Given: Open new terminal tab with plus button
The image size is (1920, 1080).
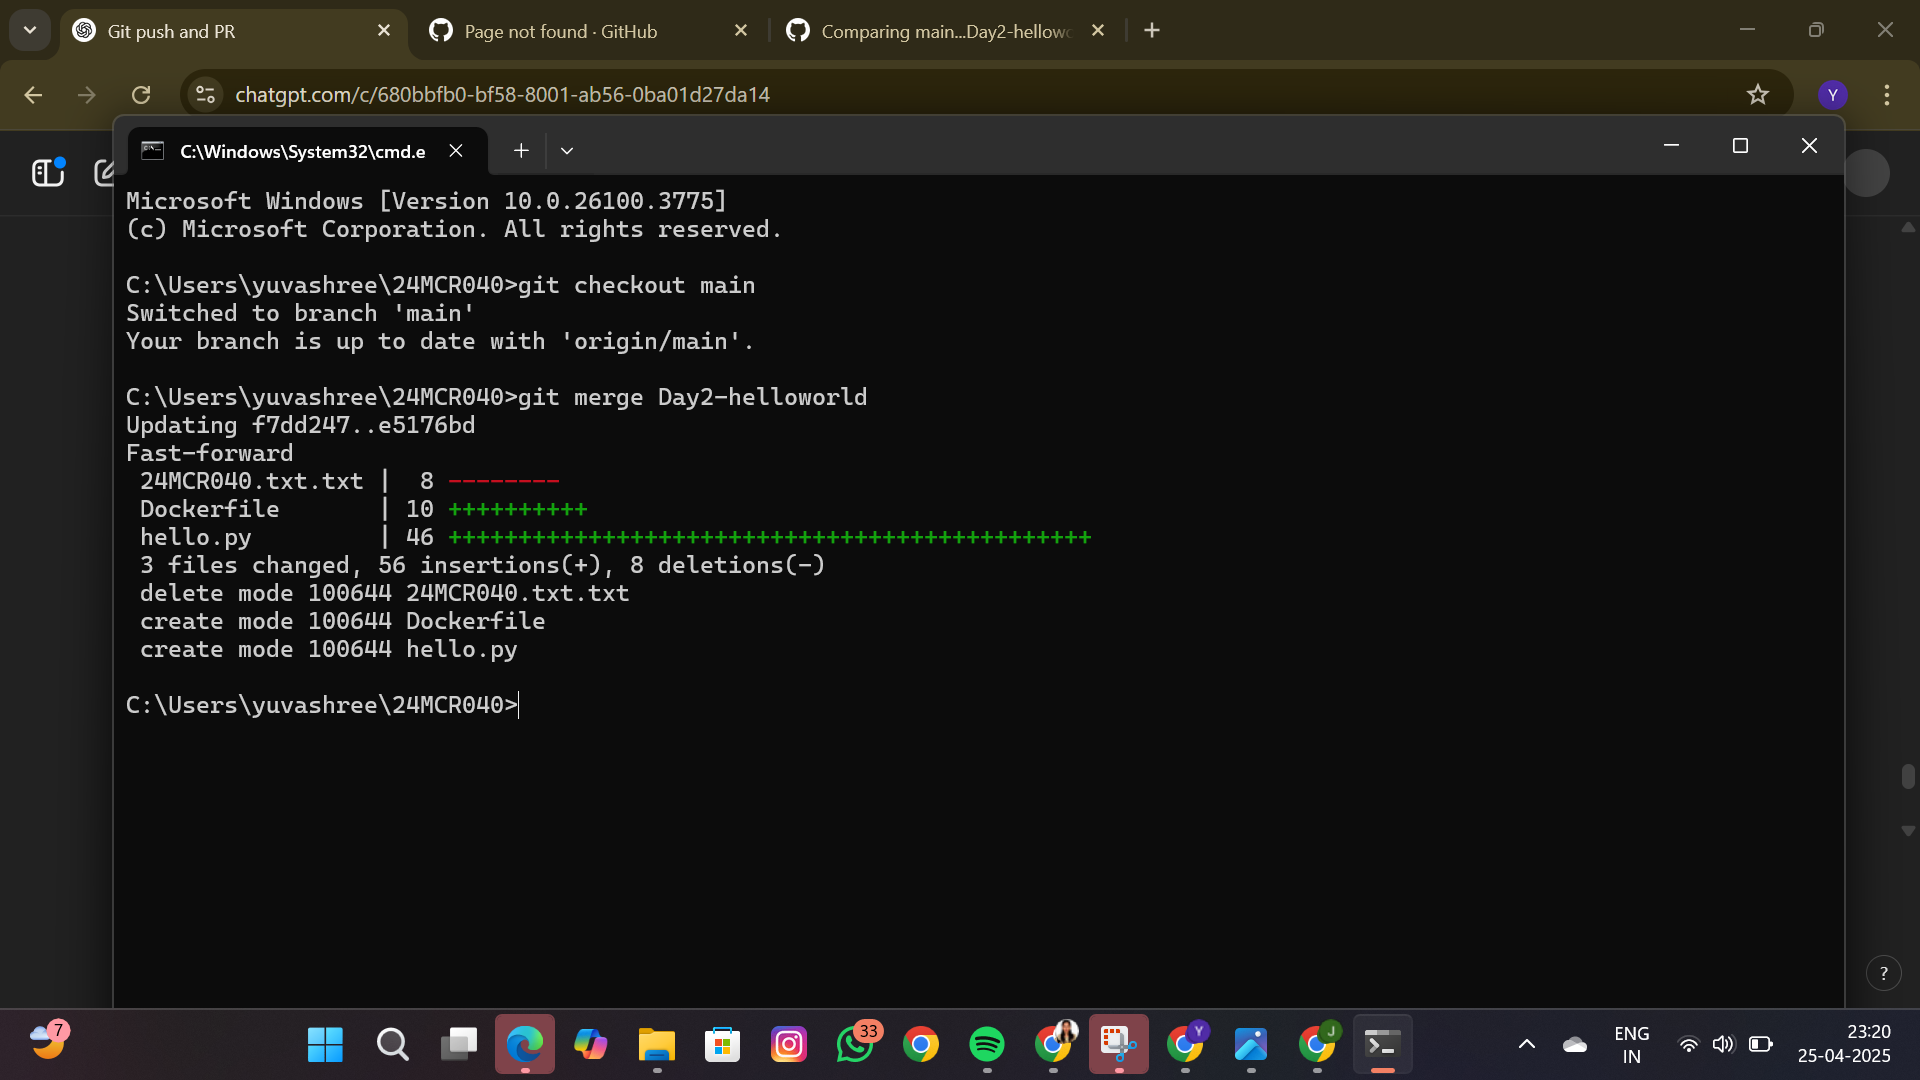Looking at the screenshot, I should [521, 150].
